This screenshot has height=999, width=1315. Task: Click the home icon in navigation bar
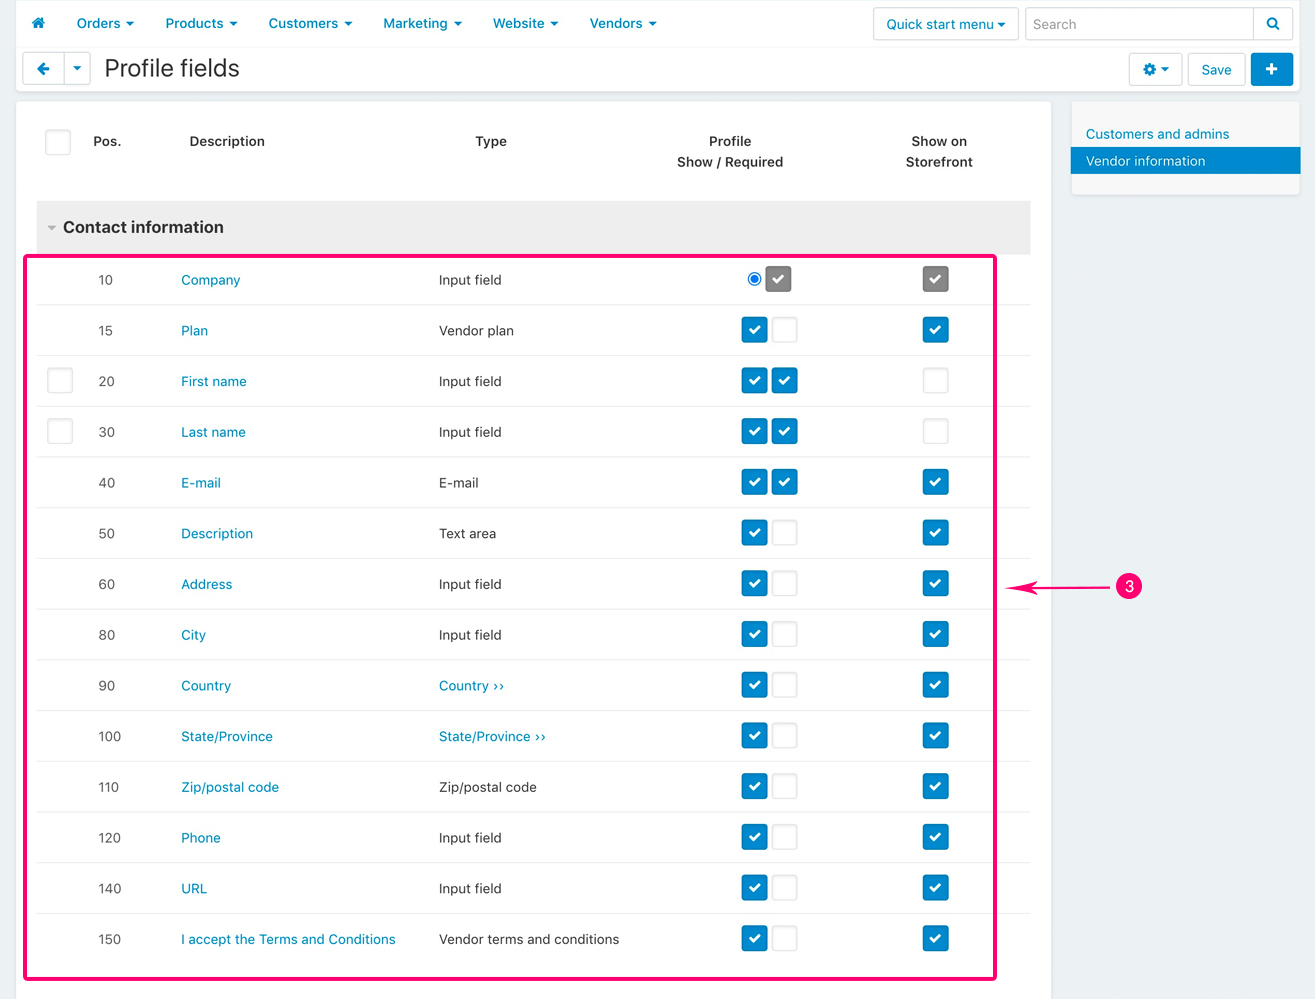tap(38, 23)
